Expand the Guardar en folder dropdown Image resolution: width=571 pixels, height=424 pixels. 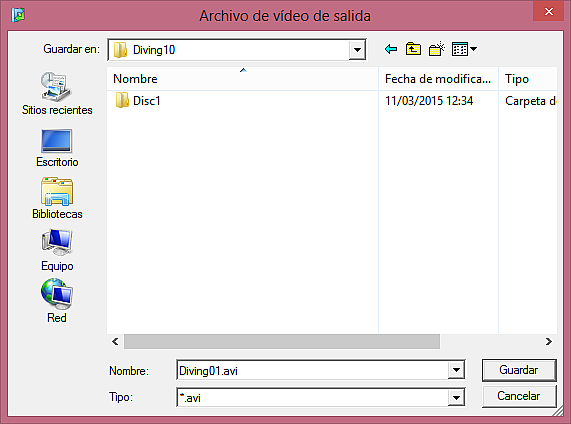[357, 50]
